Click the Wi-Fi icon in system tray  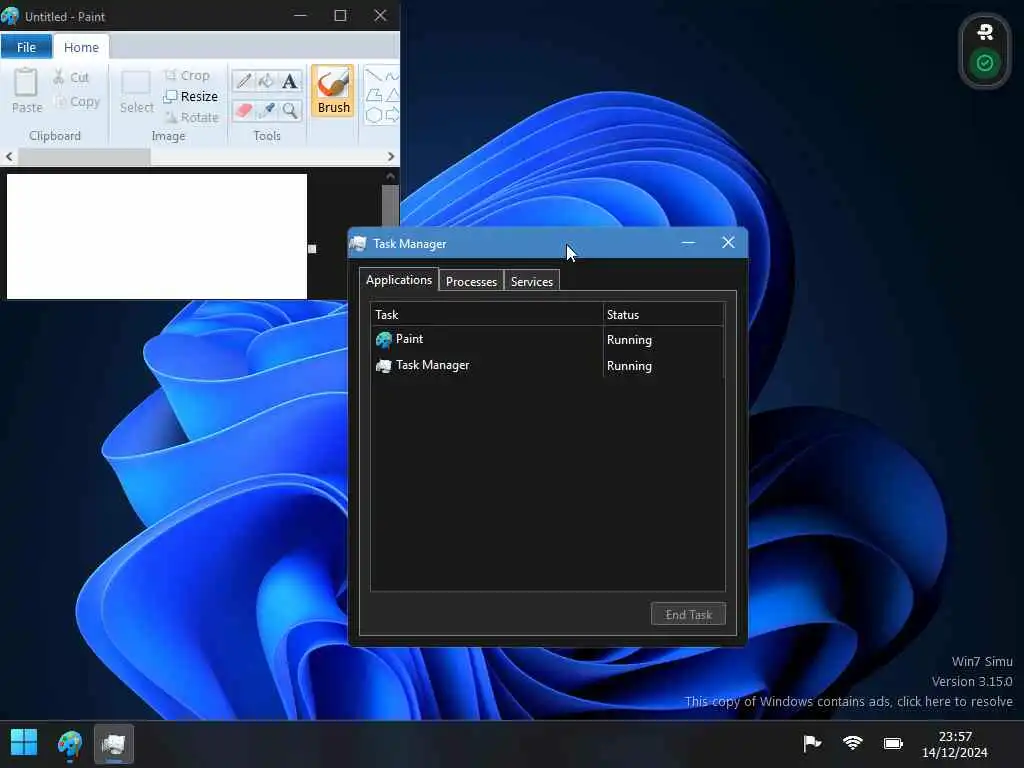(852, 743)
